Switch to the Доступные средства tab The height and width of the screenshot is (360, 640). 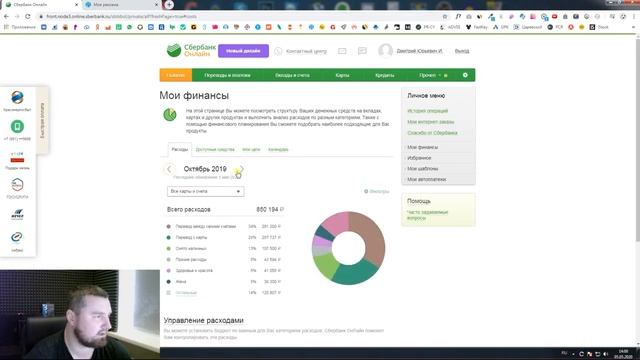(x=215, y=149)
